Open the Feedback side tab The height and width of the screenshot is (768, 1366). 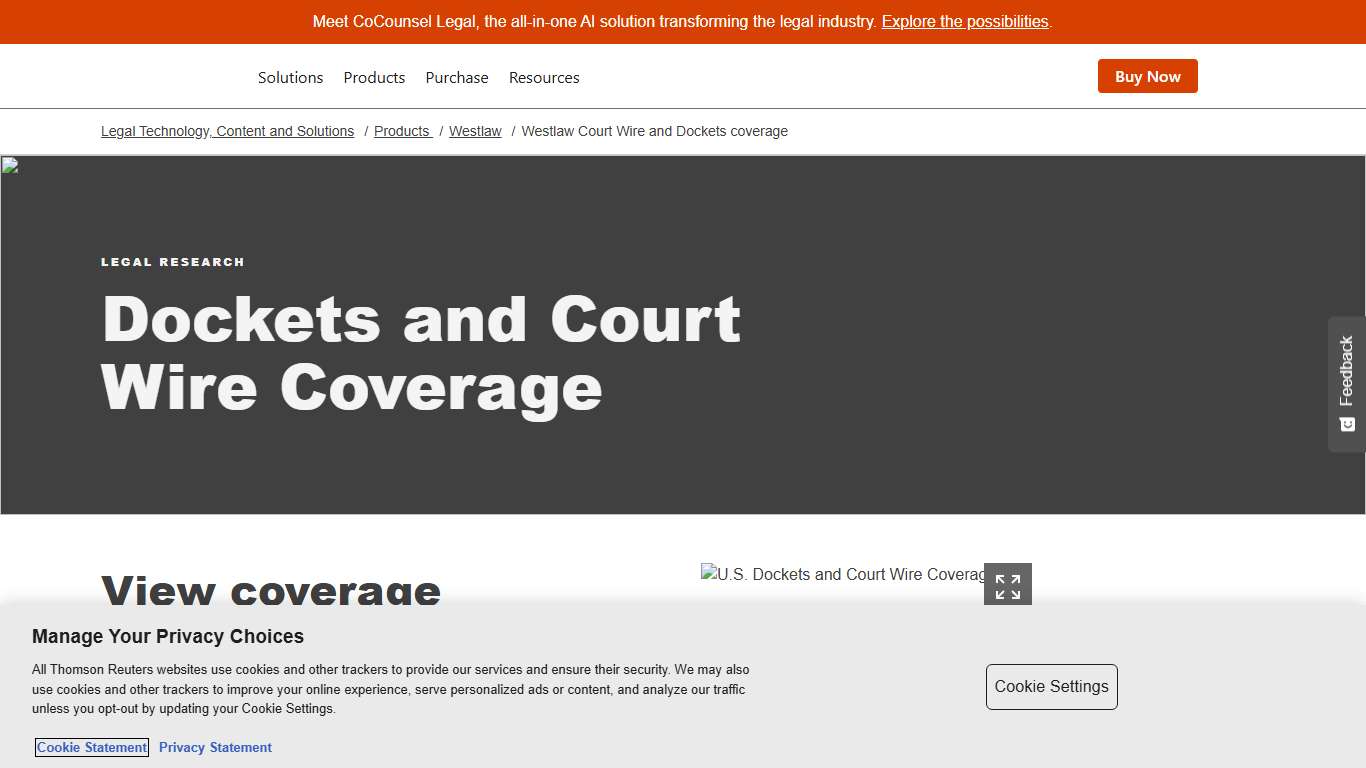coord(1345,385)
